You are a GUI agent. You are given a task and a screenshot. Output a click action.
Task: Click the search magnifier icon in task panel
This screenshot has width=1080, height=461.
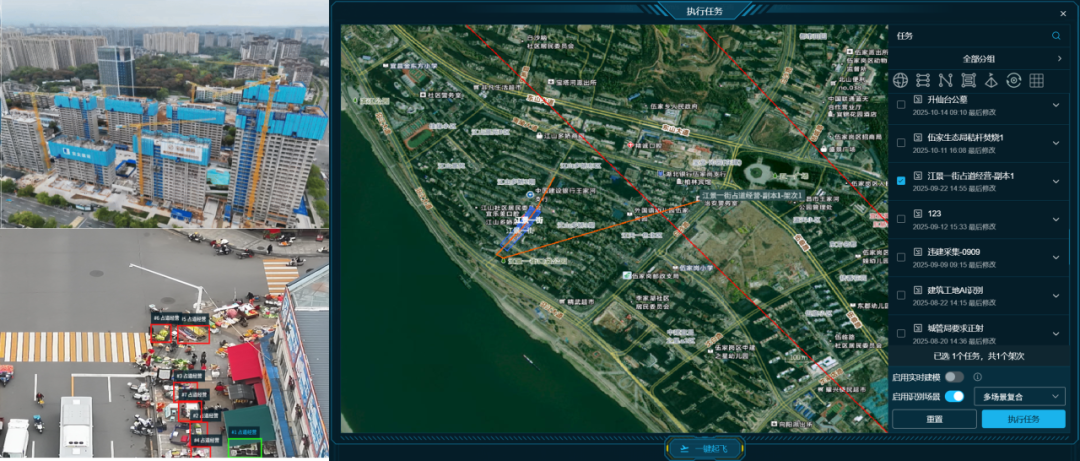coord(1056,36)
